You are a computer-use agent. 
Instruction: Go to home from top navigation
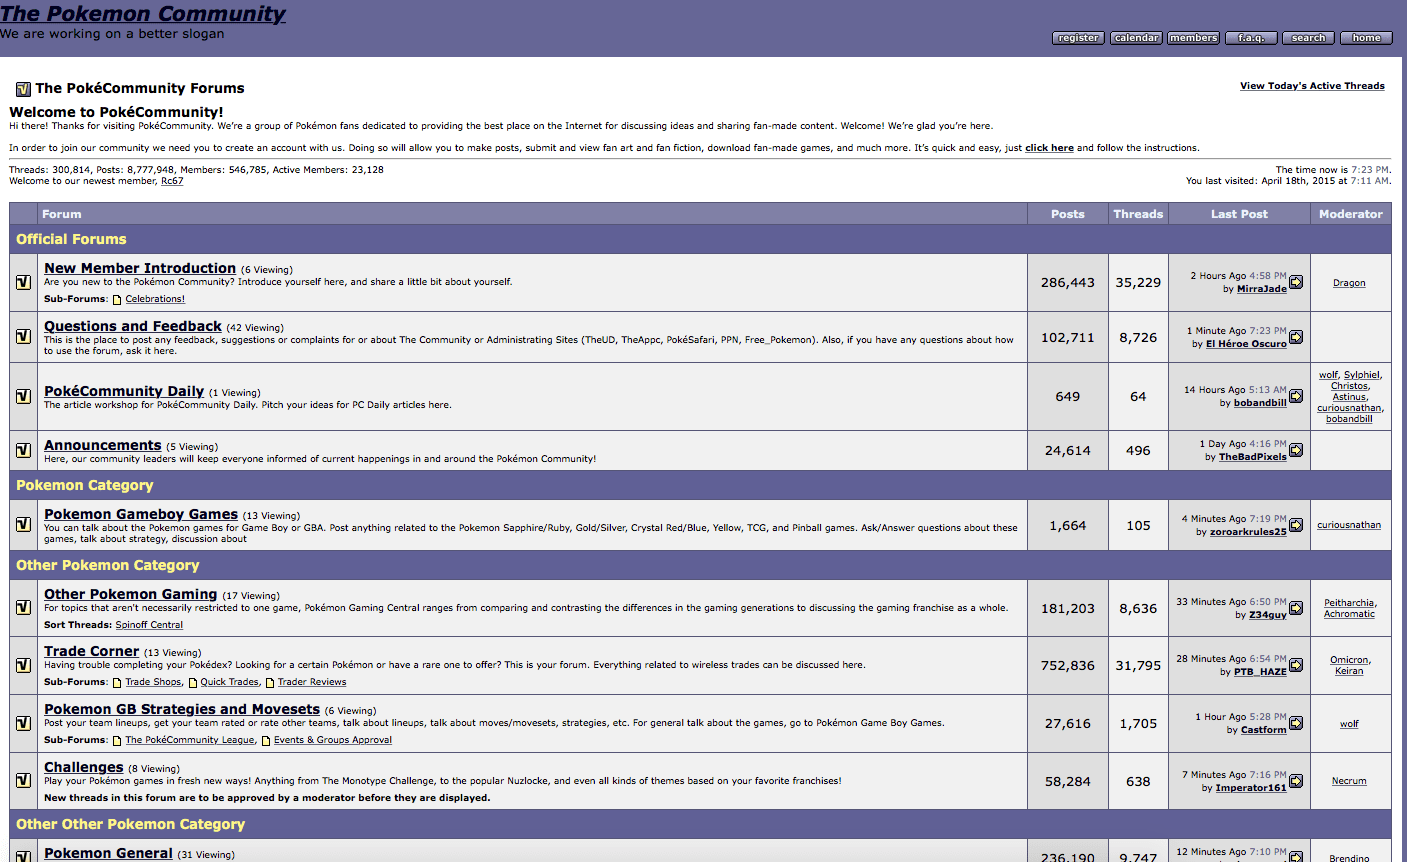pos(1366,38)
